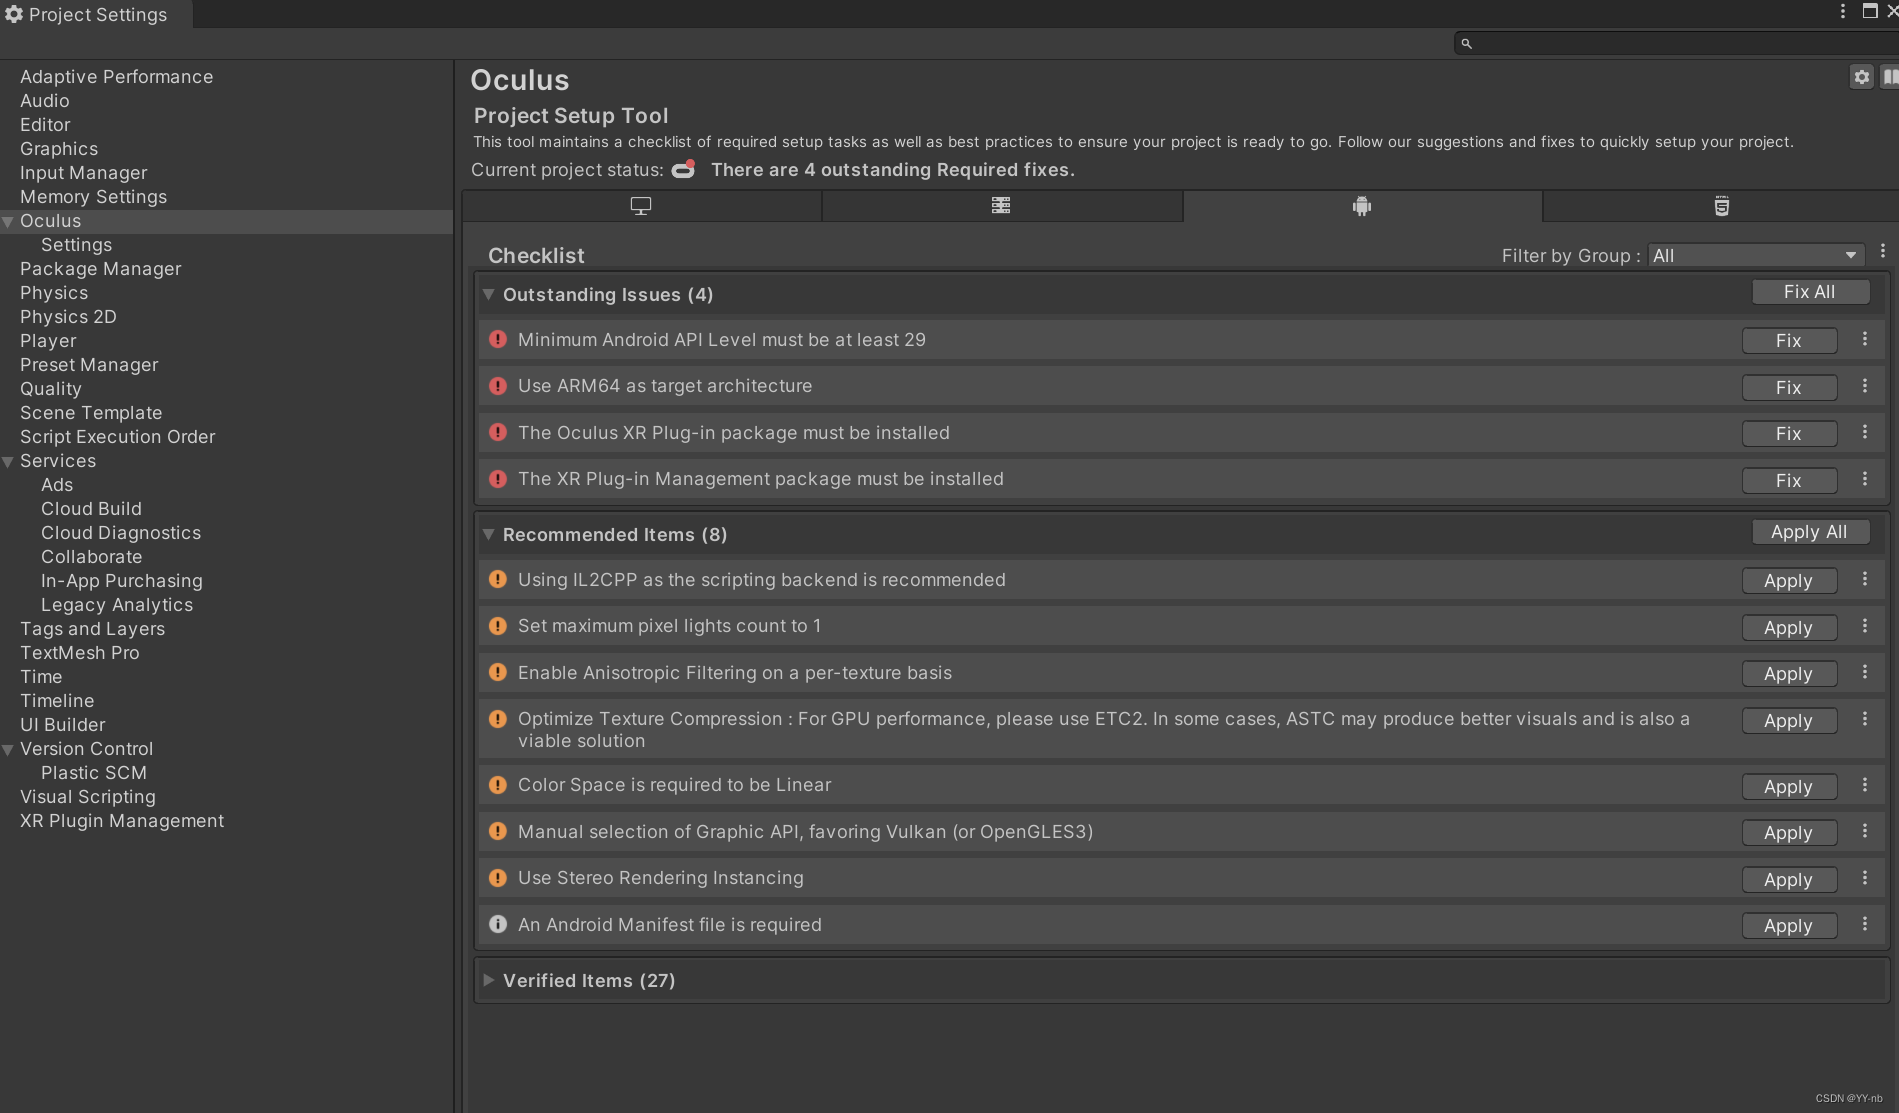Open Oculus Settings sub-item
1899x1113 pixels.
click(x=76, y=245)
